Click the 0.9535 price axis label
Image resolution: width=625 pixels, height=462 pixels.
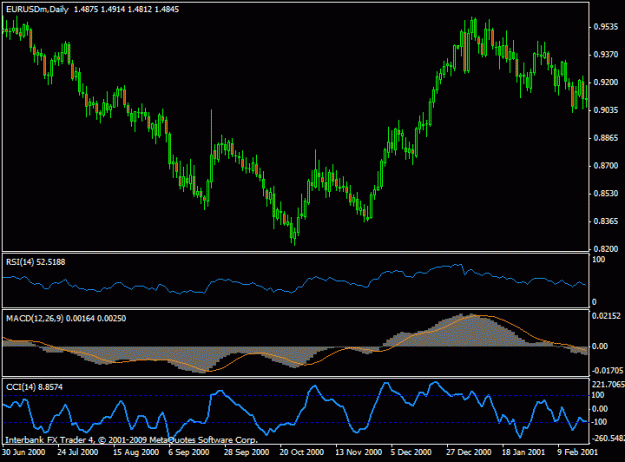point(606,27)
